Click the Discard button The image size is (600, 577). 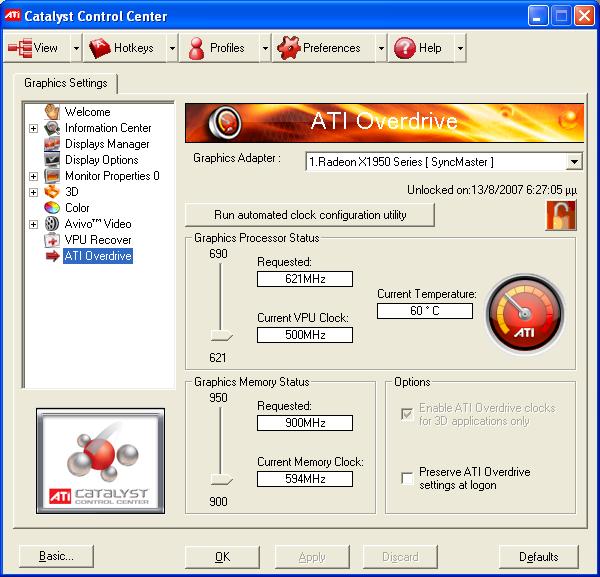400,557
